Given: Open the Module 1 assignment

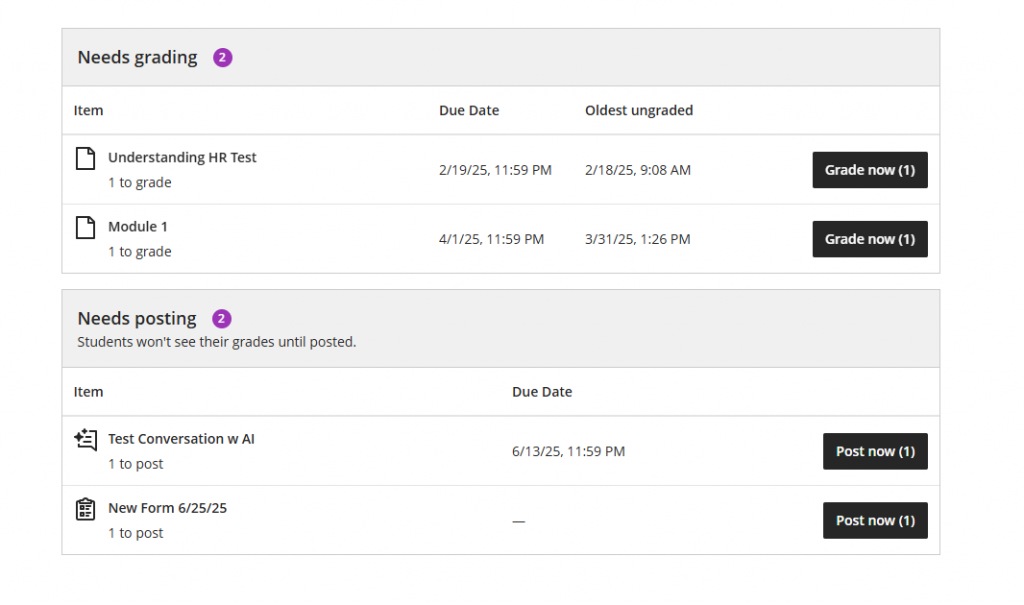Looking at the screenshot, I should coord(138,226).
